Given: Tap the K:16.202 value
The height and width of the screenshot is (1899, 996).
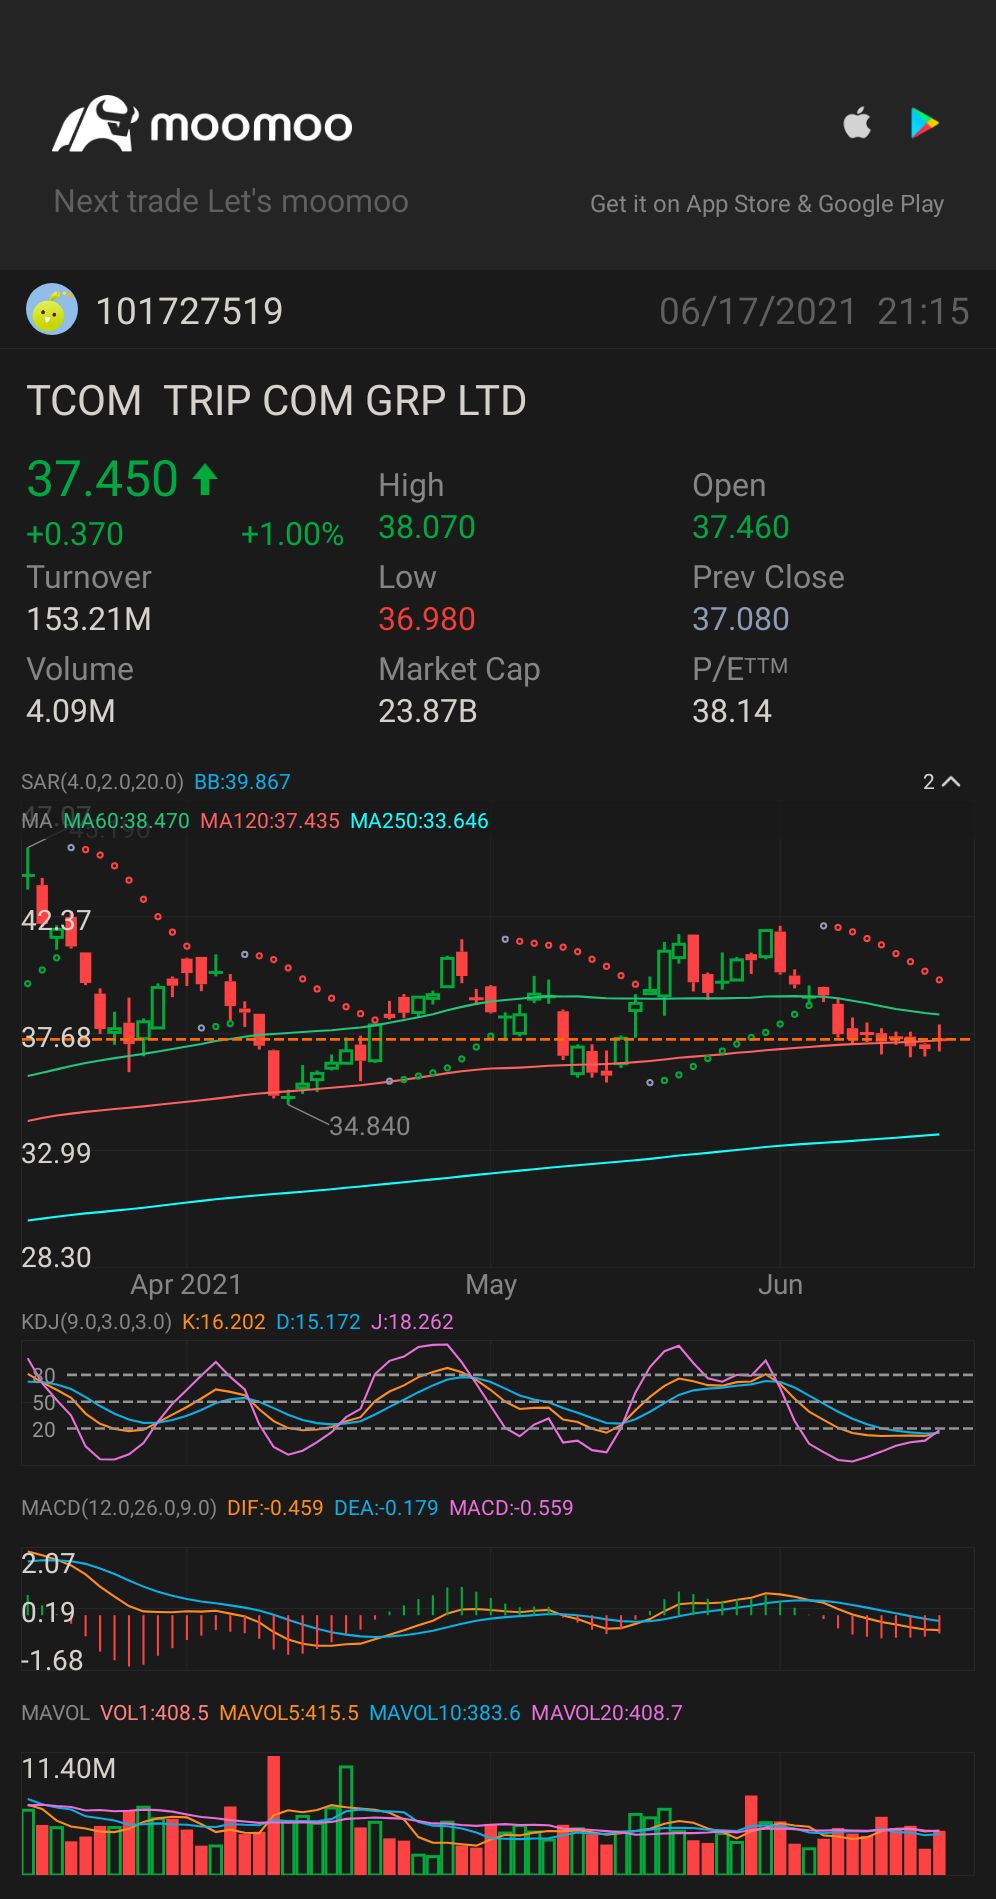Looking at the screenshot, I should click(x=224, y=1322).
